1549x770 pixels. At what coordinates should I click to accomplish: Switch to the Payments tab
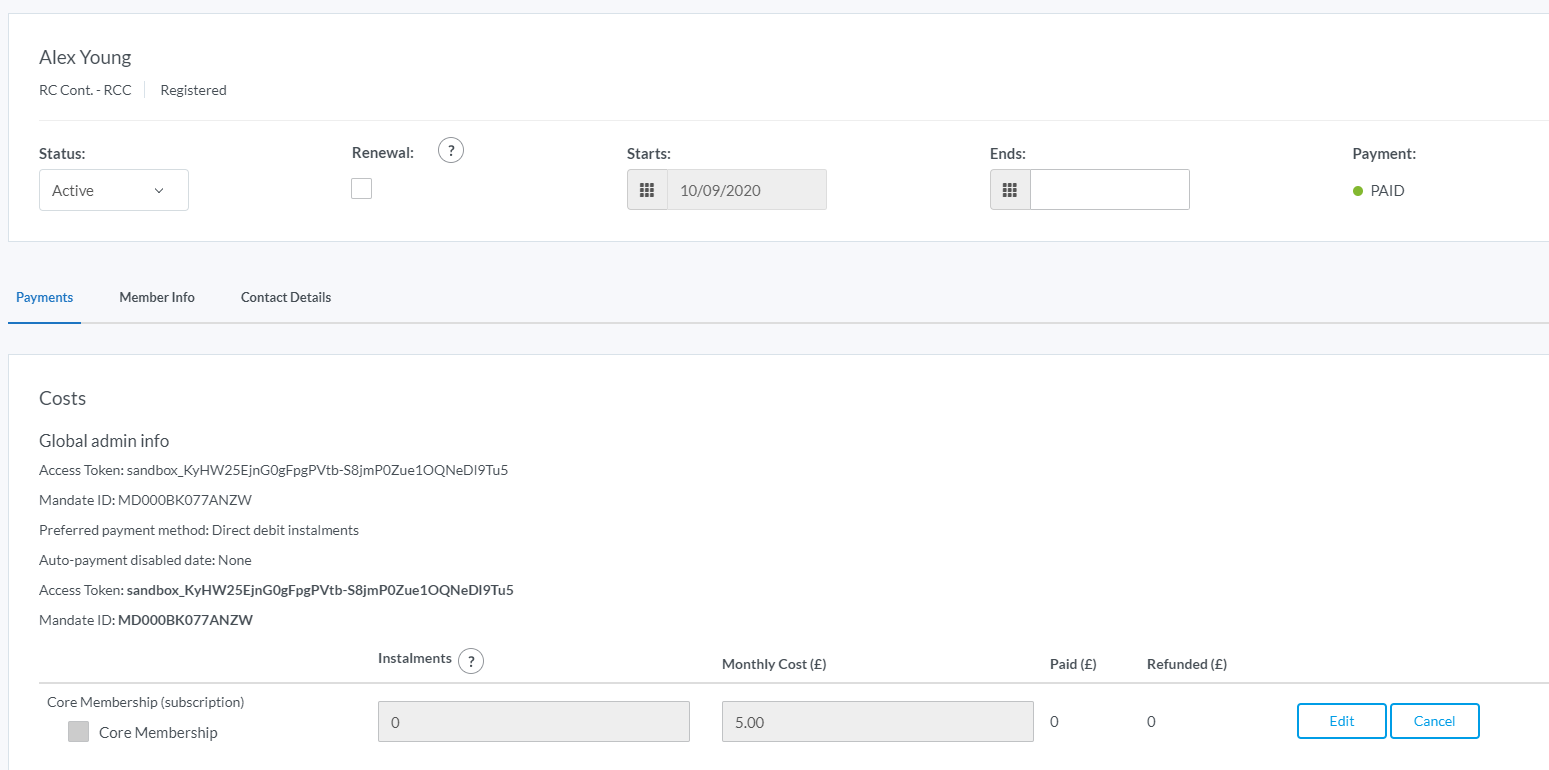tap(45, 297)
